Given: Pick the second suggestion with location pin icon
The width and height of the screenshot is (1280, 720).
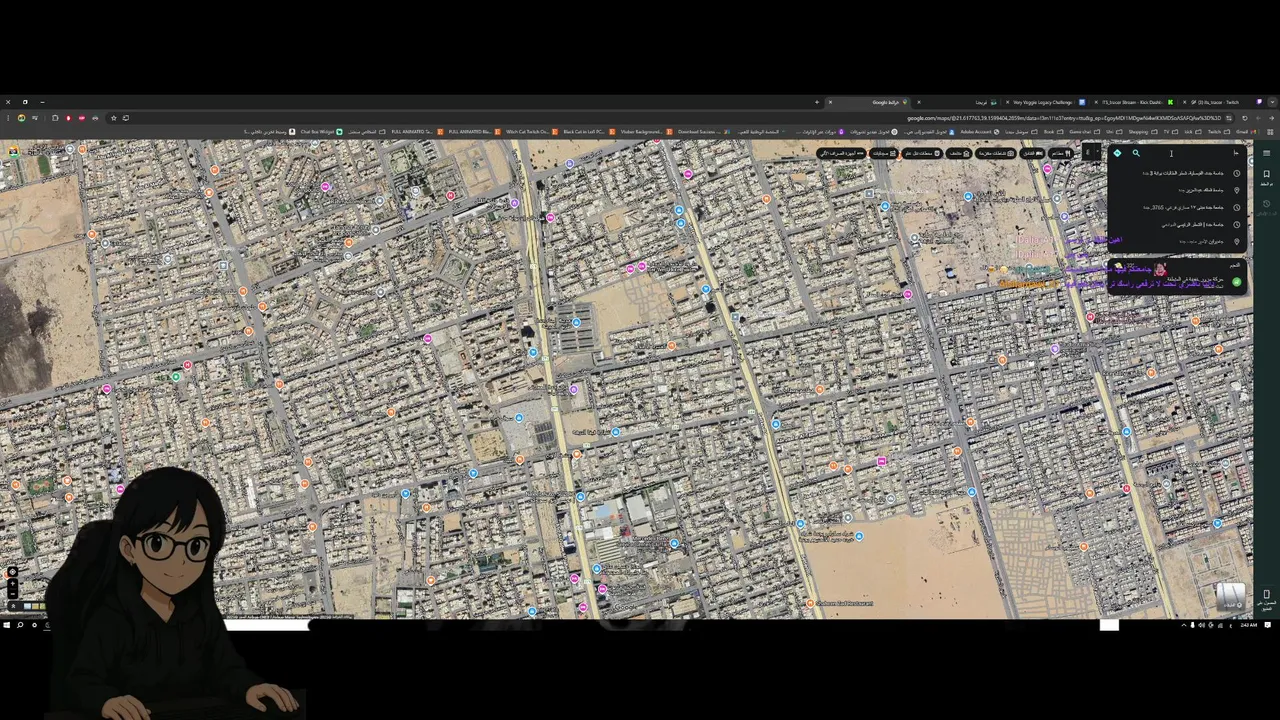Looking at the screenshot, I should coord(1178,190).
